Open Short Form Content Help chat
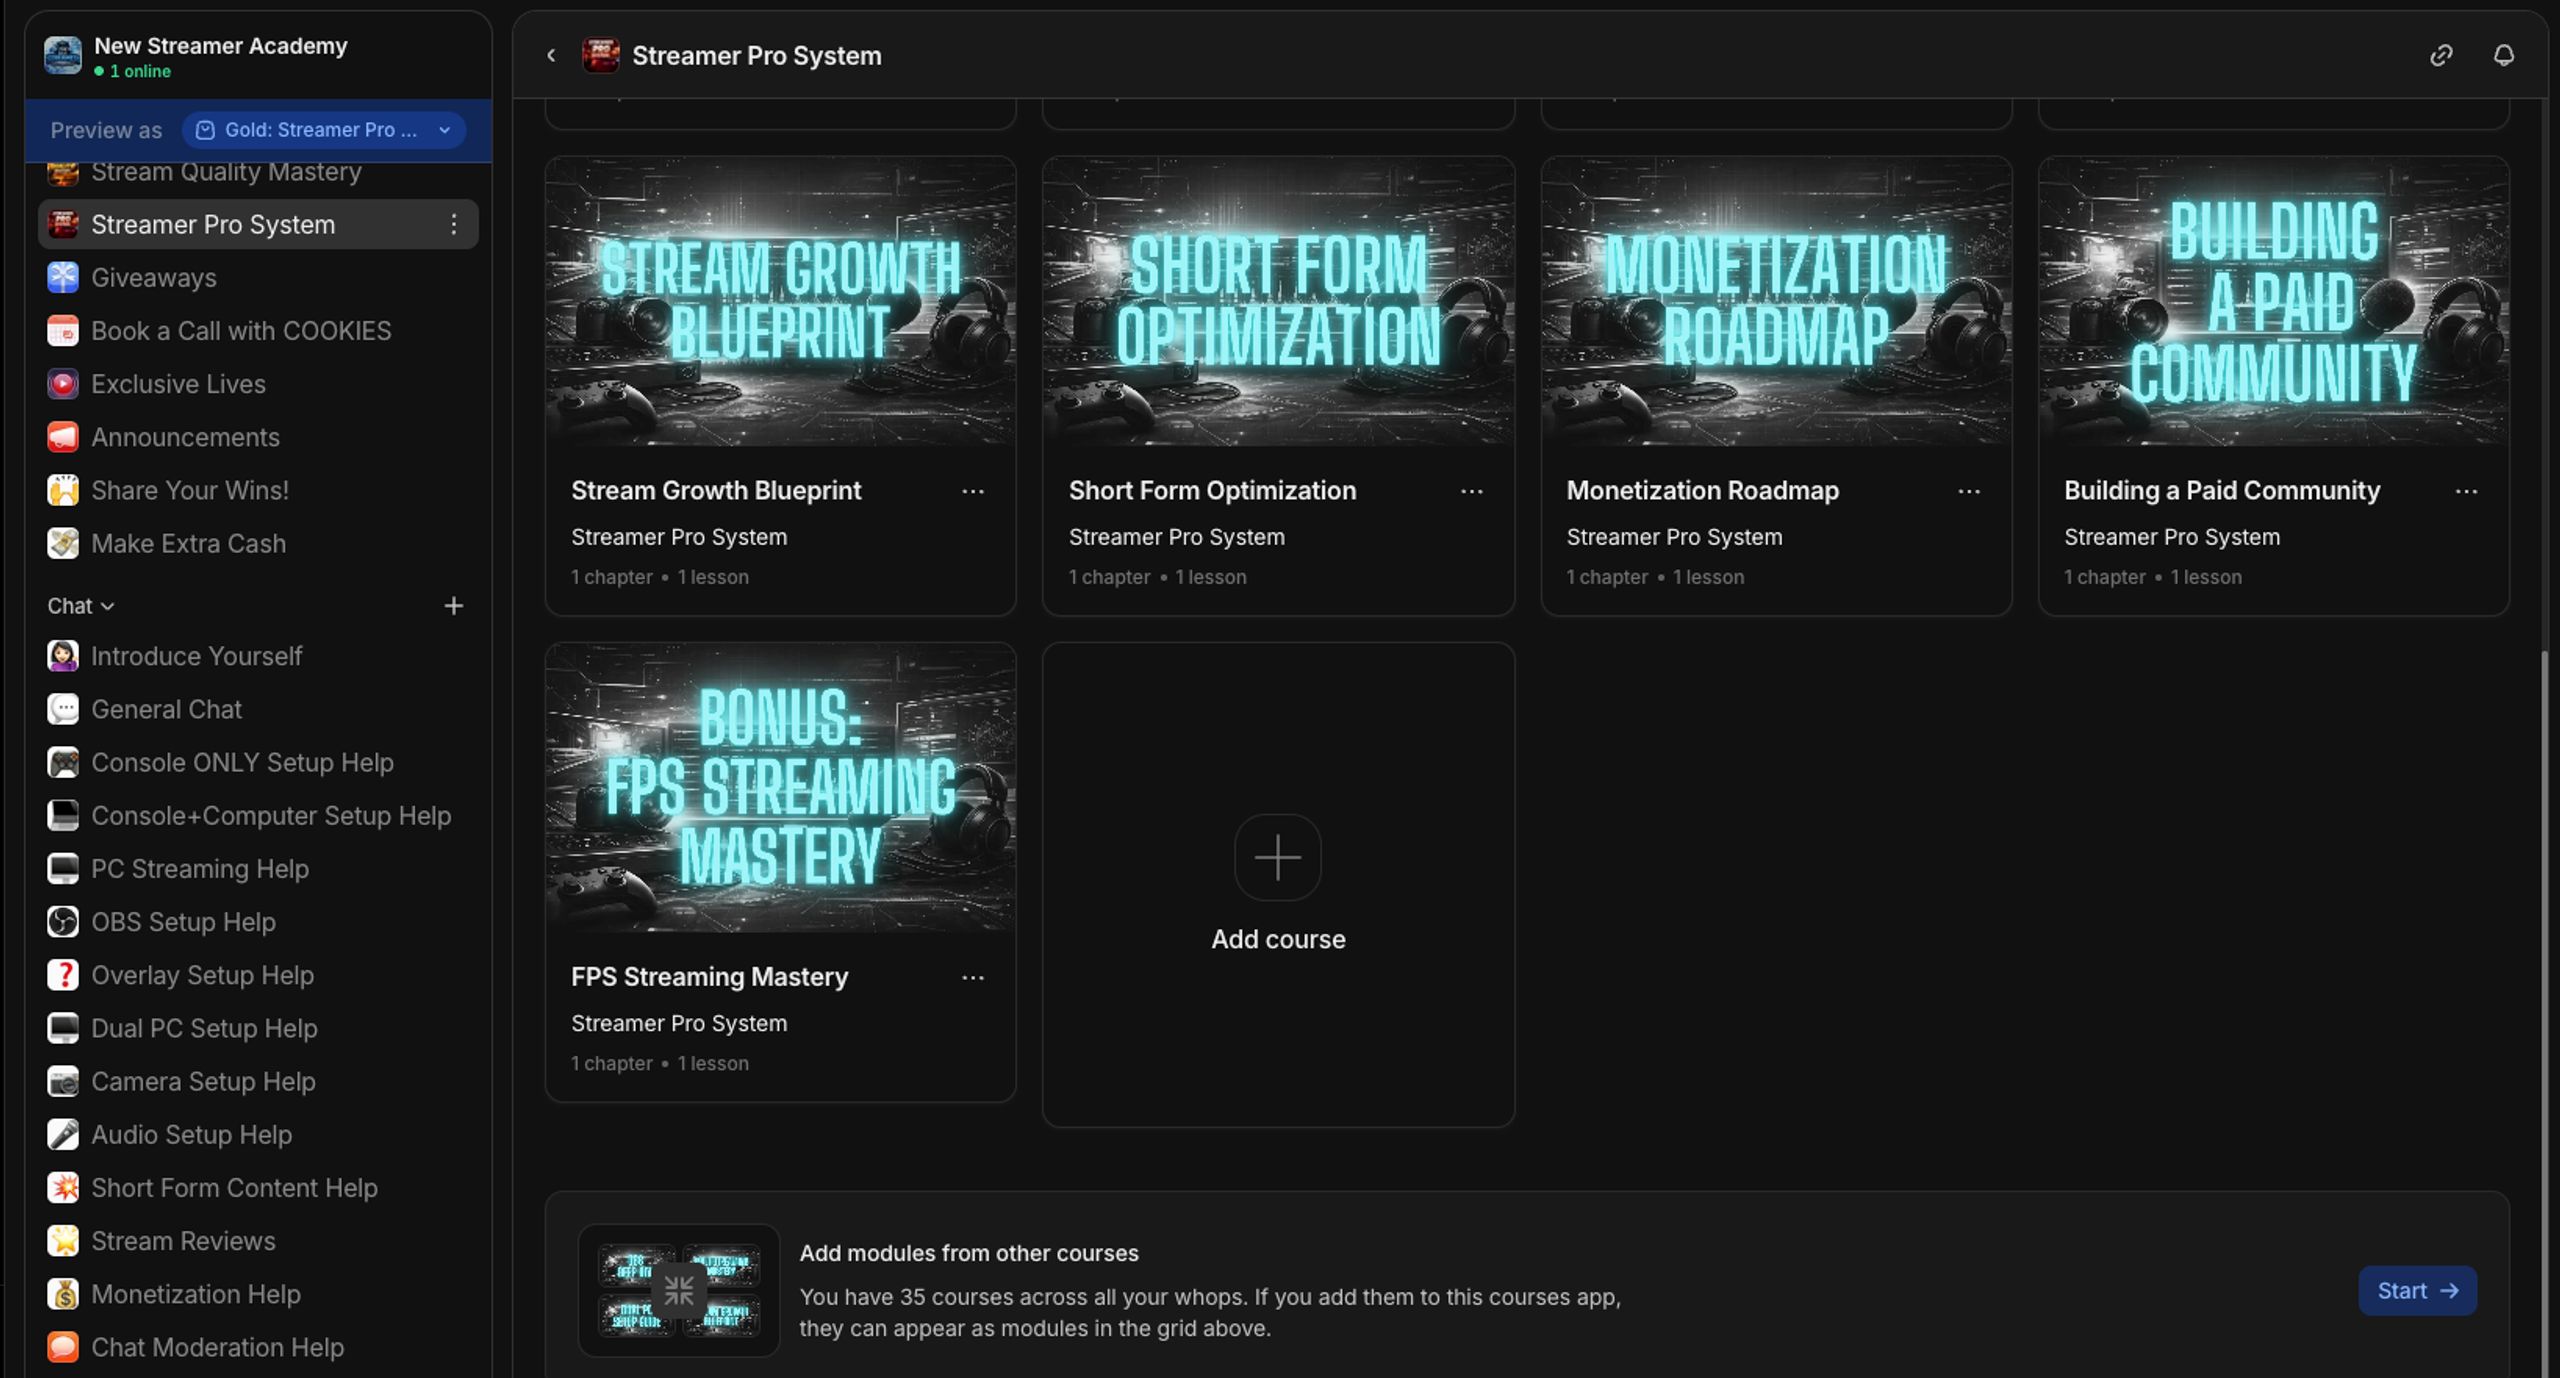Image resolution: width=2560 pixels, height=1378 pixels. 258,1187
